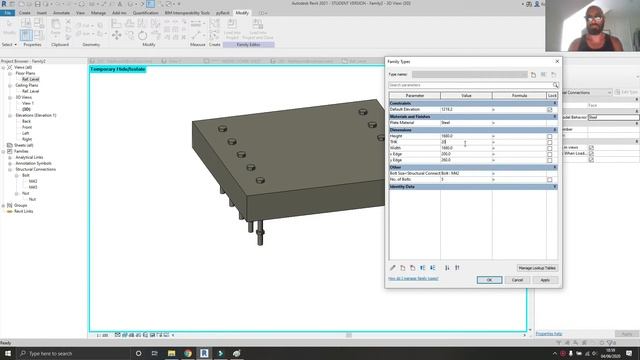Click the Delete type icon in Family Types
The image size is (640, 360).
tap(553, 75)
